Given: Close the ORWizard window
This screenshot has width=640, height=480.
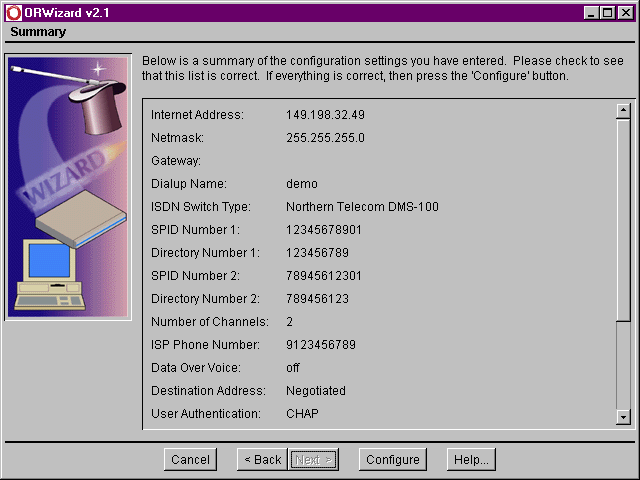Looking at the screenshot, I should 624,12.
